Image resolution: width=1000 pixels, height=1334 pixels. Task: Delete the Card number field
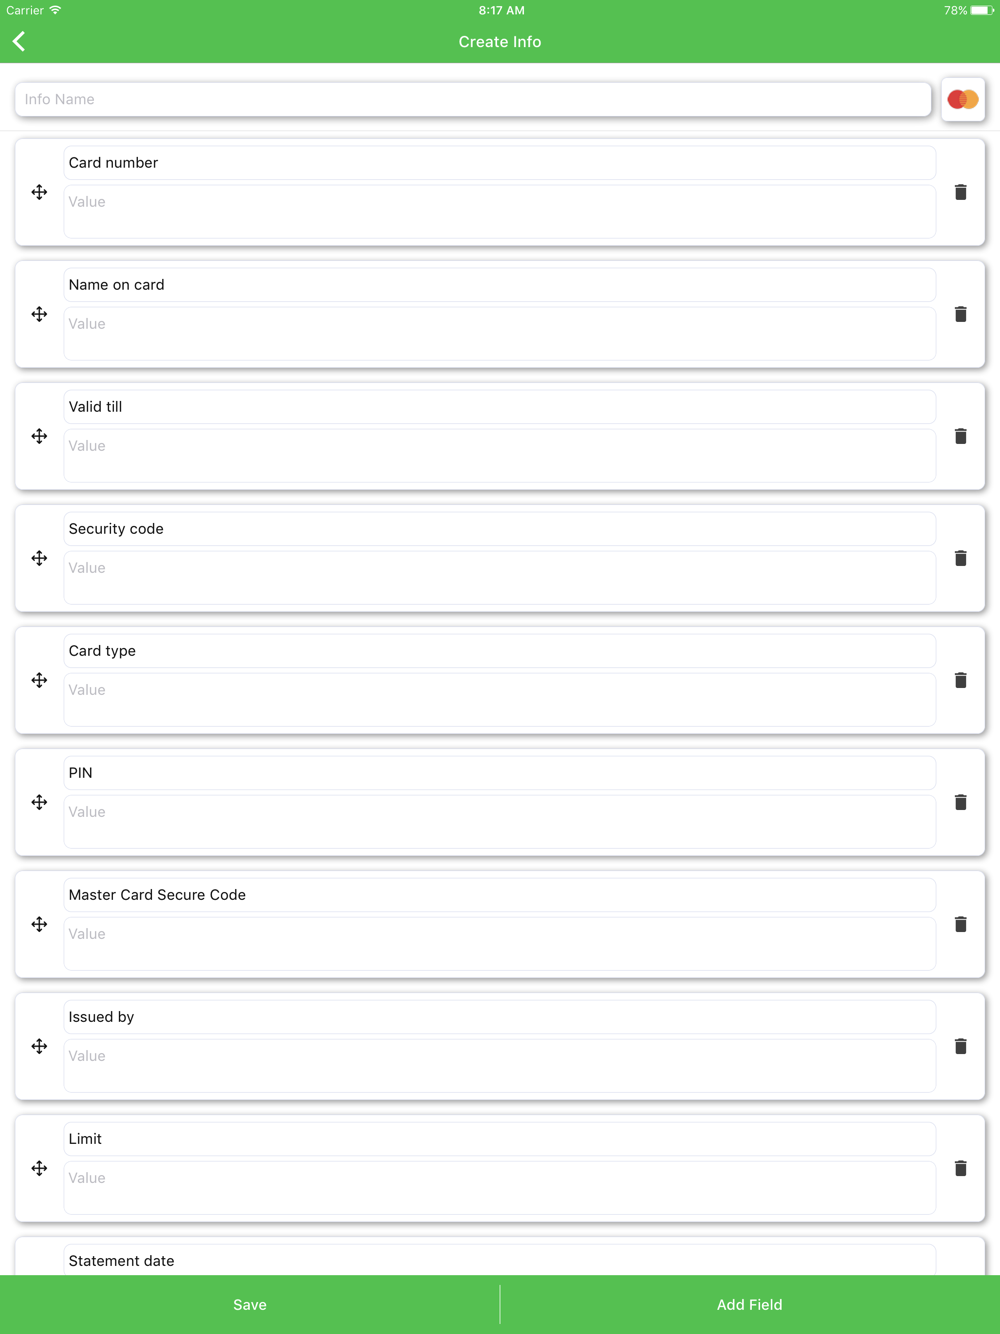coord(960,192)
